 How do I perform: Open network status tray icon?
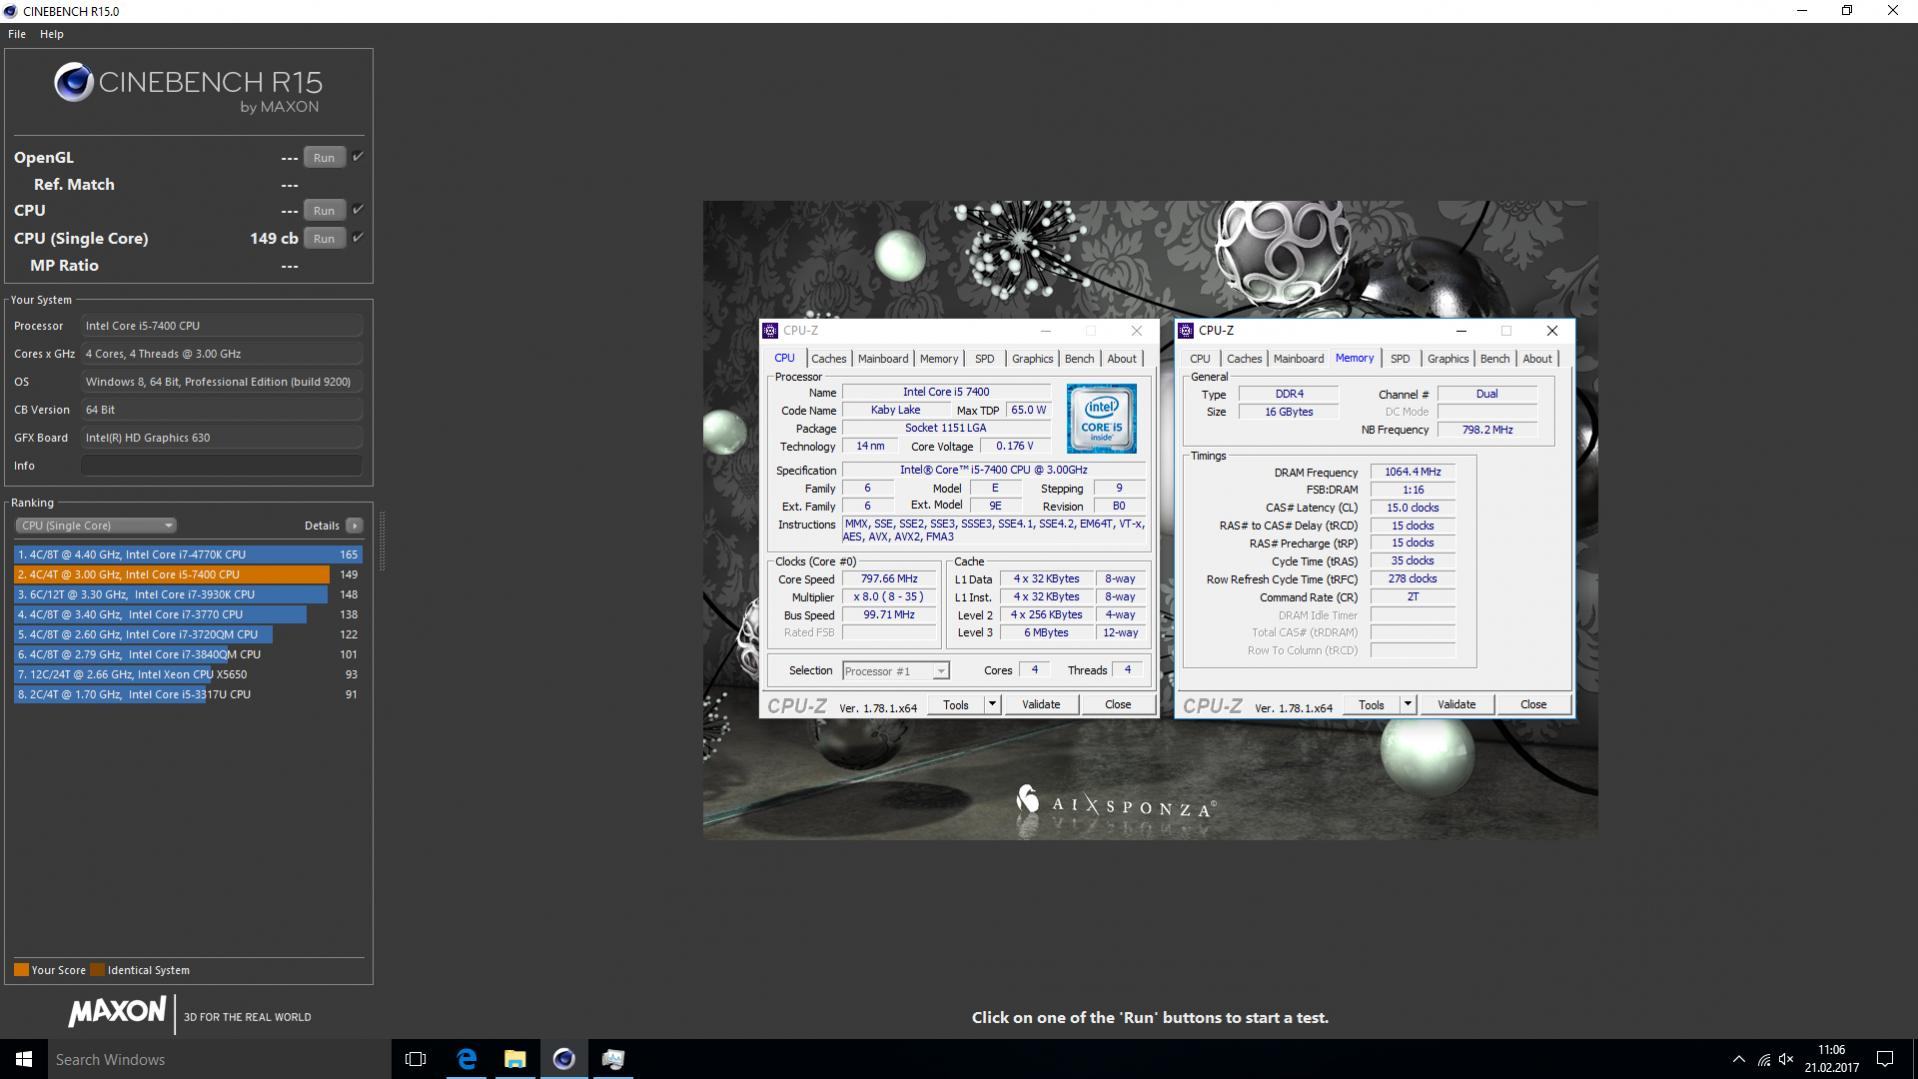[1764, 1060]
